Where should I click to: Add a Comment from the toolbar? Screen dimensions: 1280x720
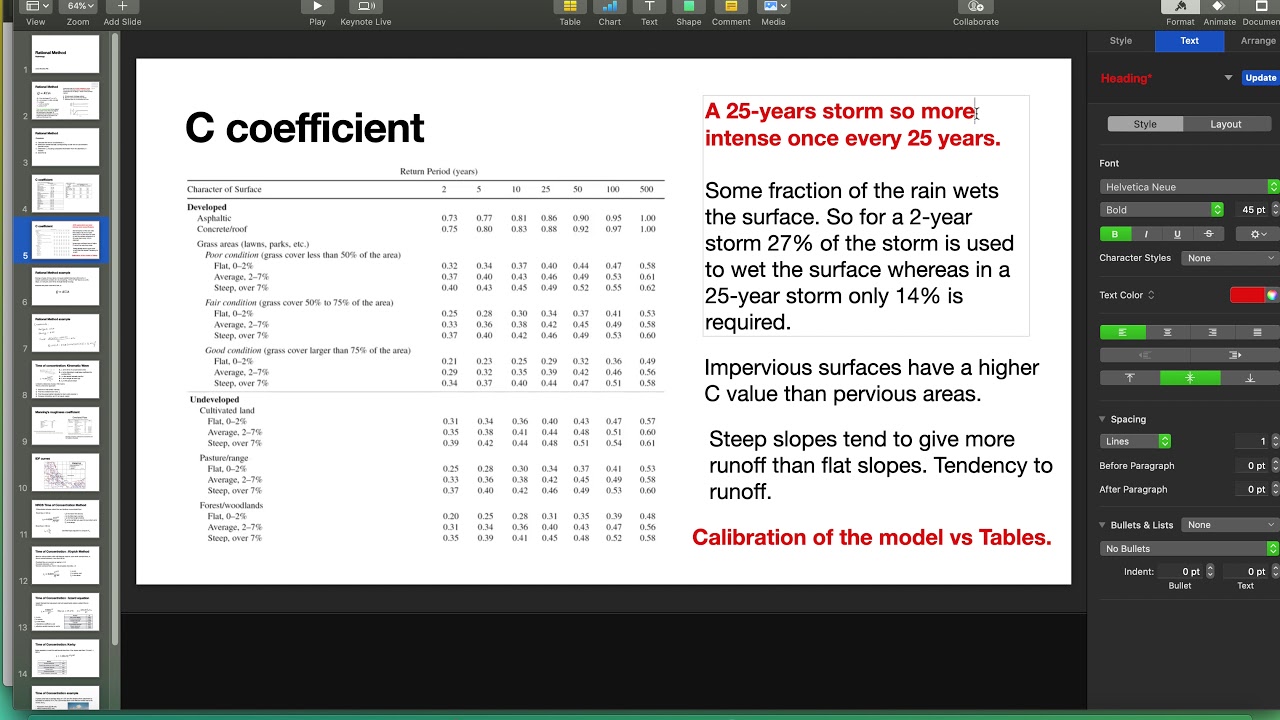731,6
